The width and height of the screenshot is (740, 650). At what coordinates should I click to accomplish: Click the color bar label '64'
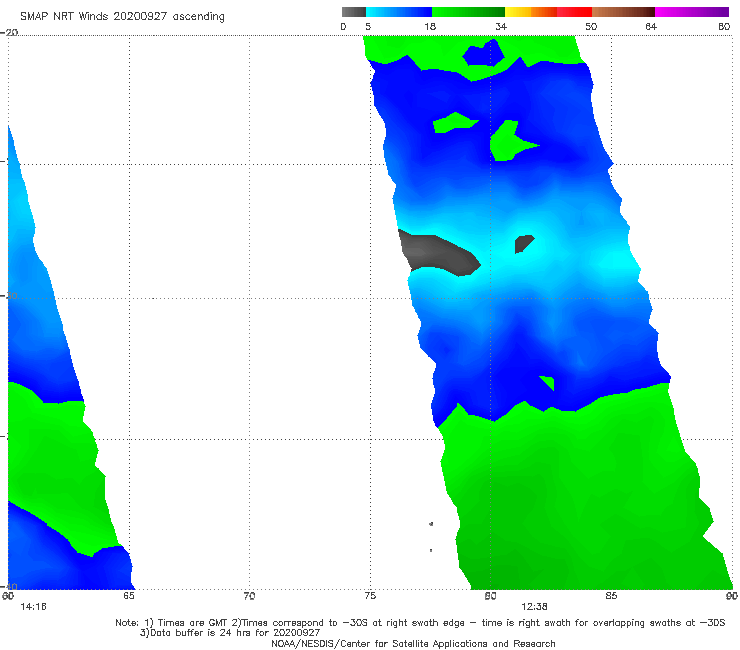click(651, 26)
